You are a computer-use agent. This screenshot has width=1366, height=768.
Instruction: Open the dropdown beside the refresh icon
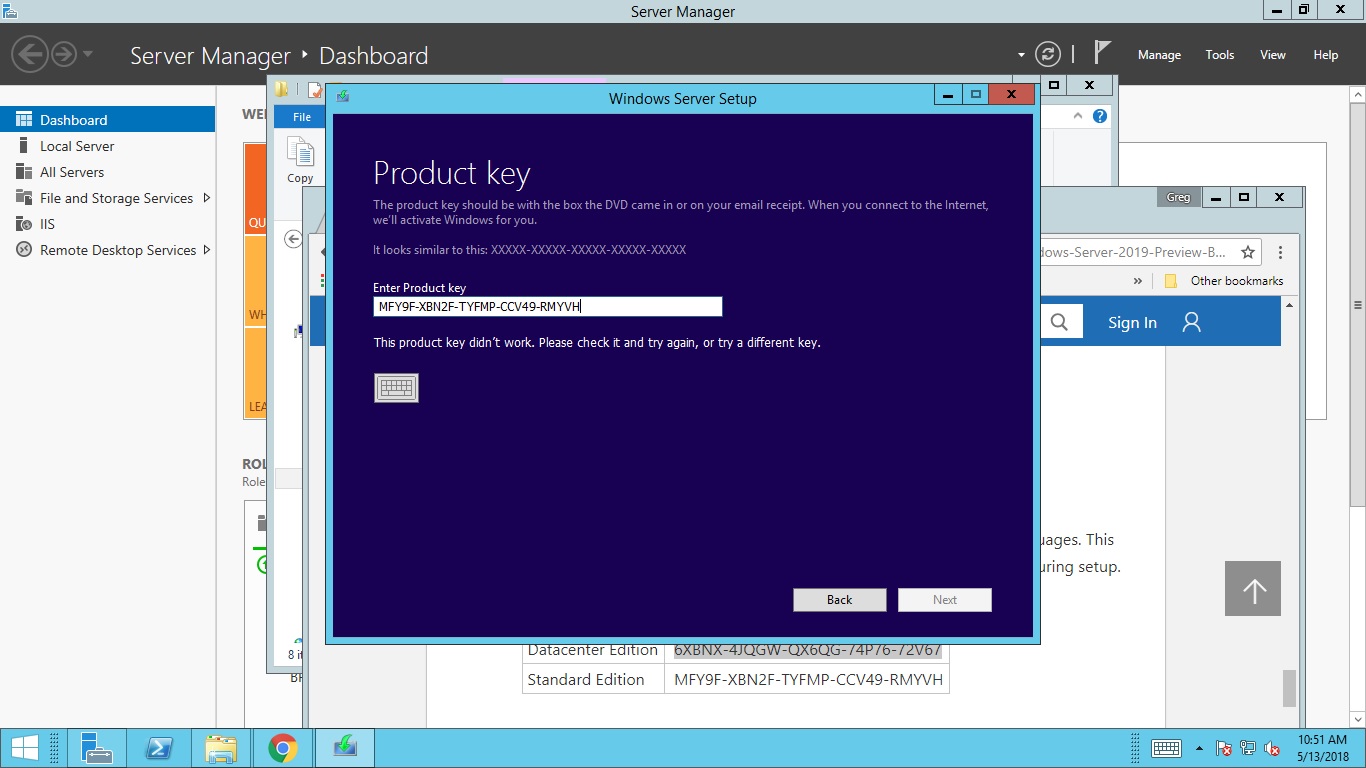pos(1019,55)
